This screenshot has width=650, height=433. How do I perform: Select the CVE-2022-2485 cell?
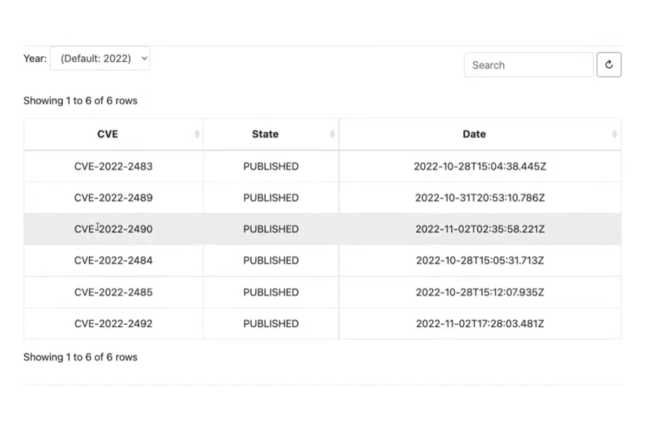point(113,292)
